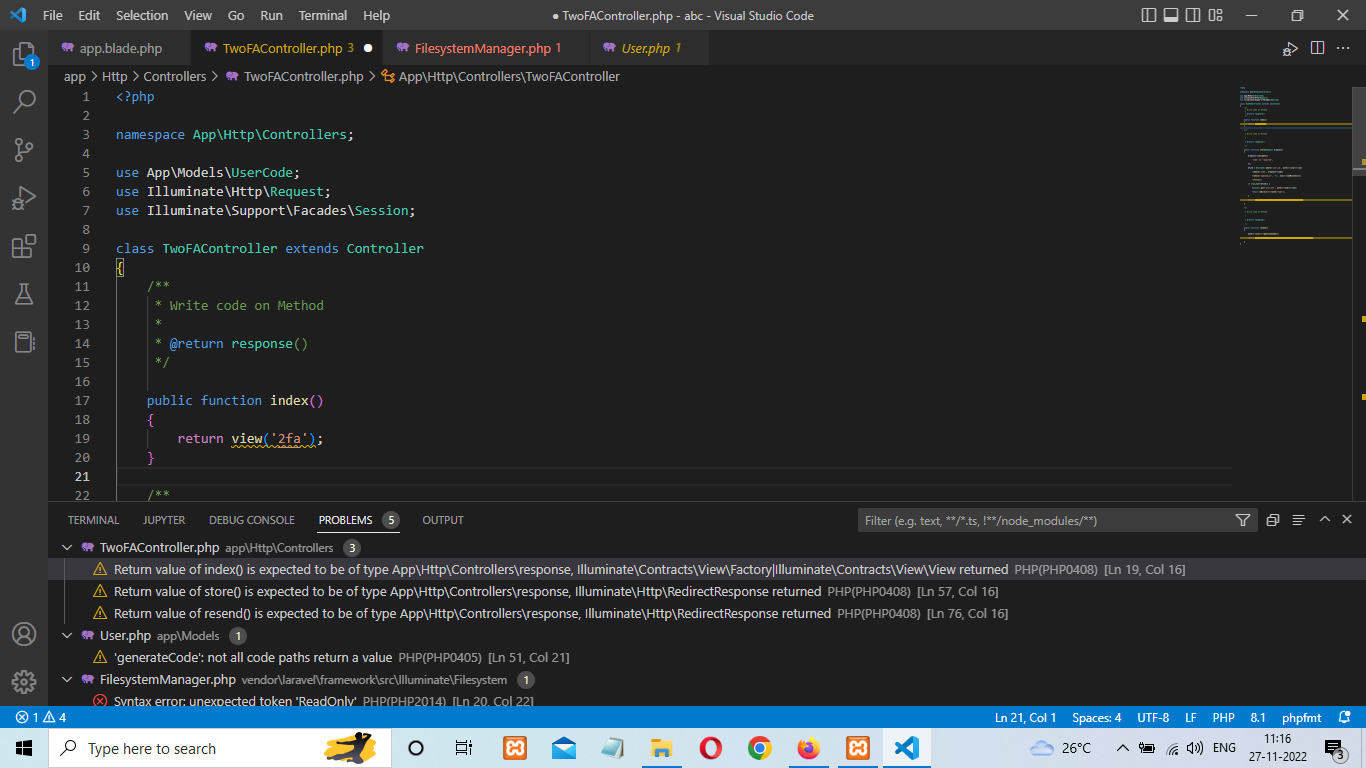Image resolution: width=1366 pixels, height=768 pixels.
Task: Click the unsaved dot on the TwoFAController.php tab
Action: pyautogui.click(x=368, y=48)
